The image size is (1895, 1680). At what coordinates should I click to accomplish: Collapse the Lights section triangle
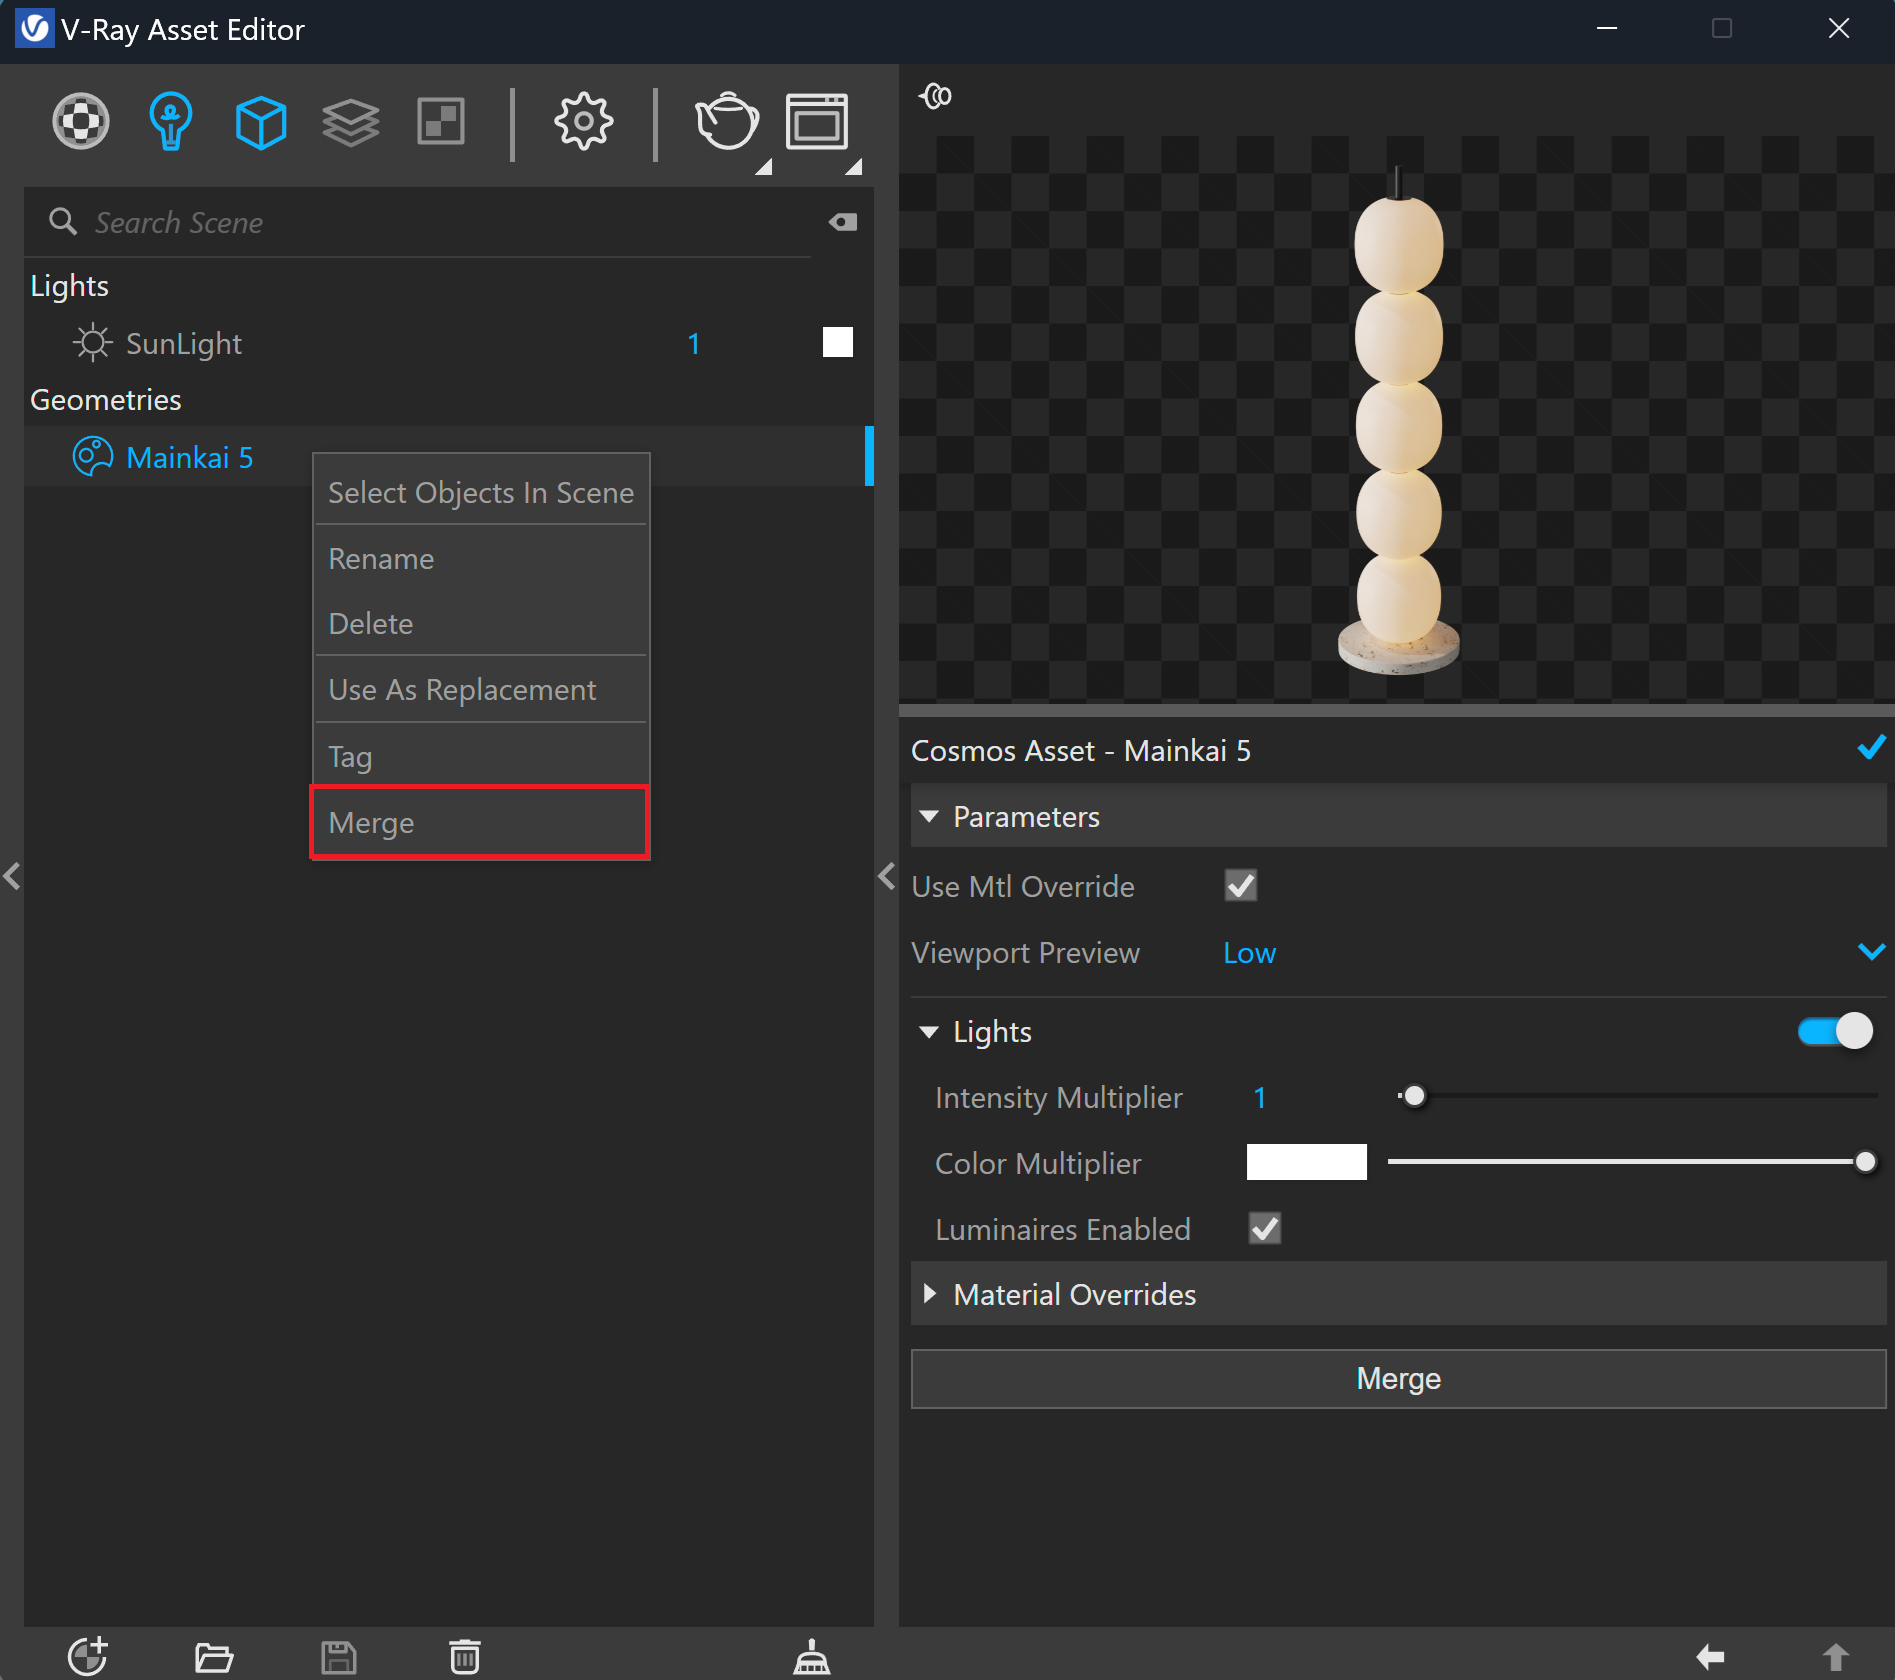coord(929,1032)
